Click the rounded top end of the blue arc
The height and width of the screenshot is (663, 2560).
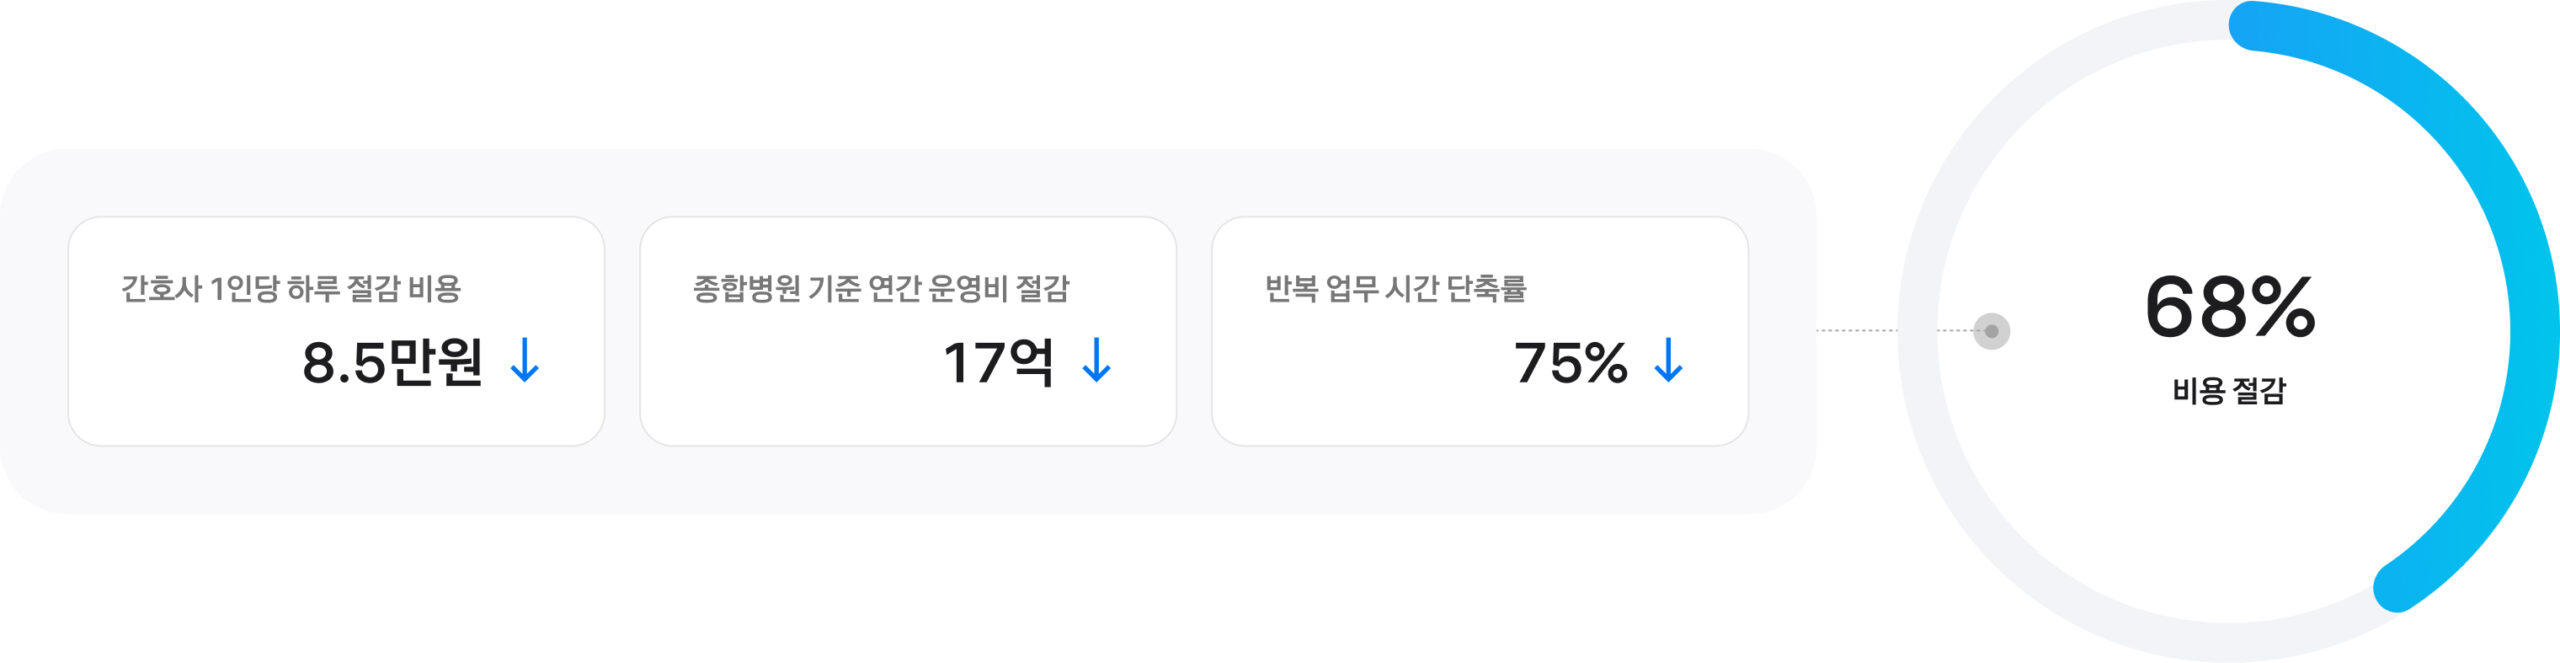(x=2252, y=25)
